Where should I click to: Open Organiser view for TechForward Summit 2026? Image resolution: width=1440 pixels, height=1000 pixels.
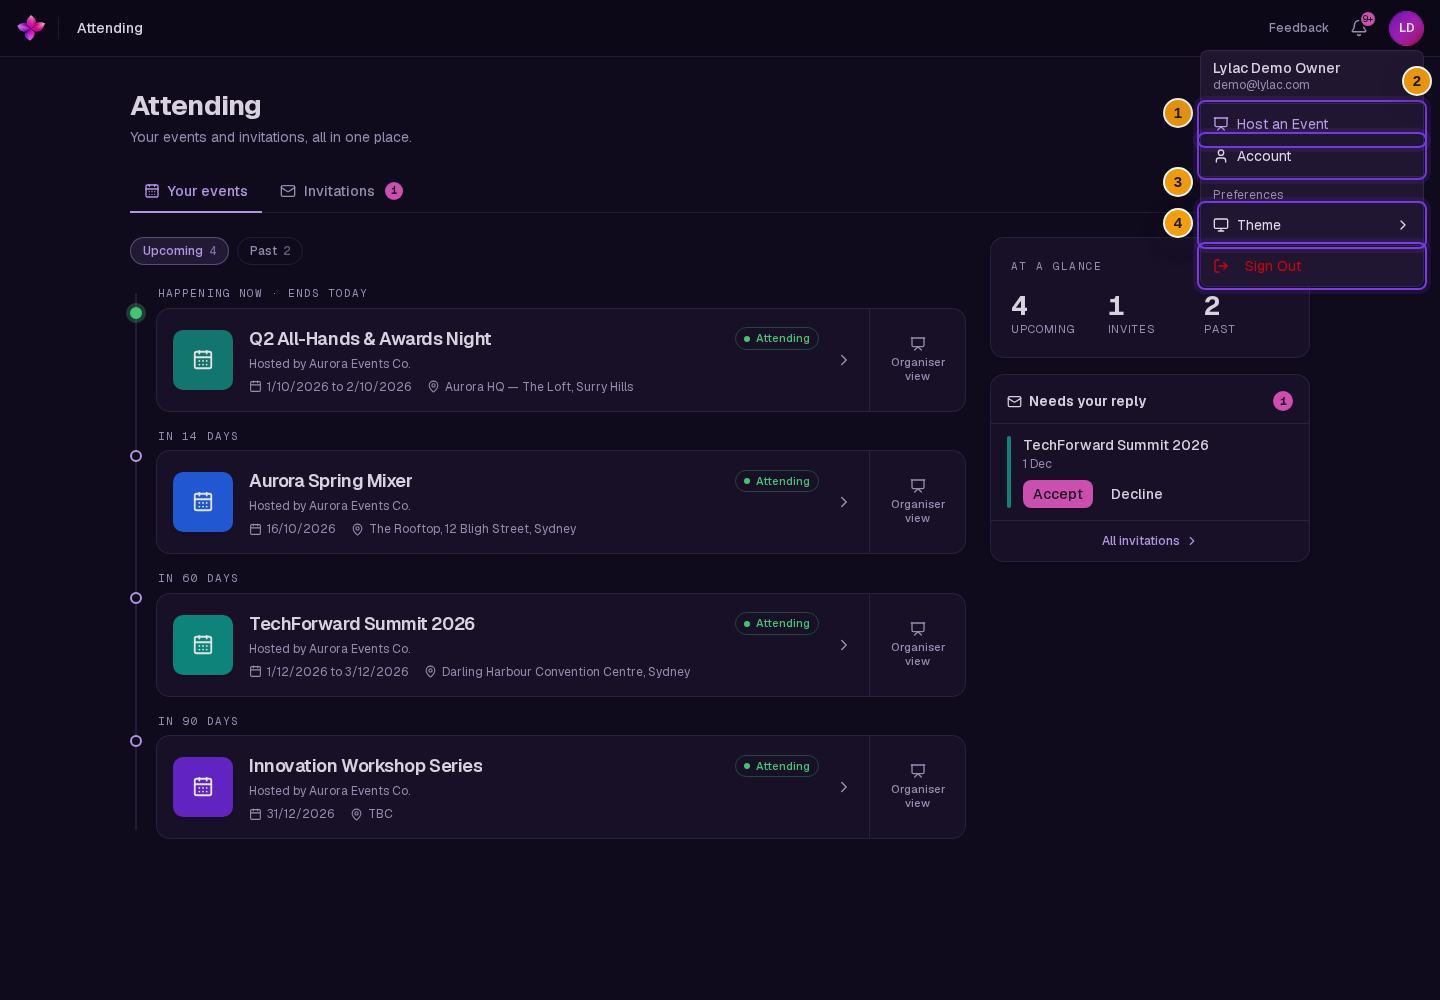917,645
